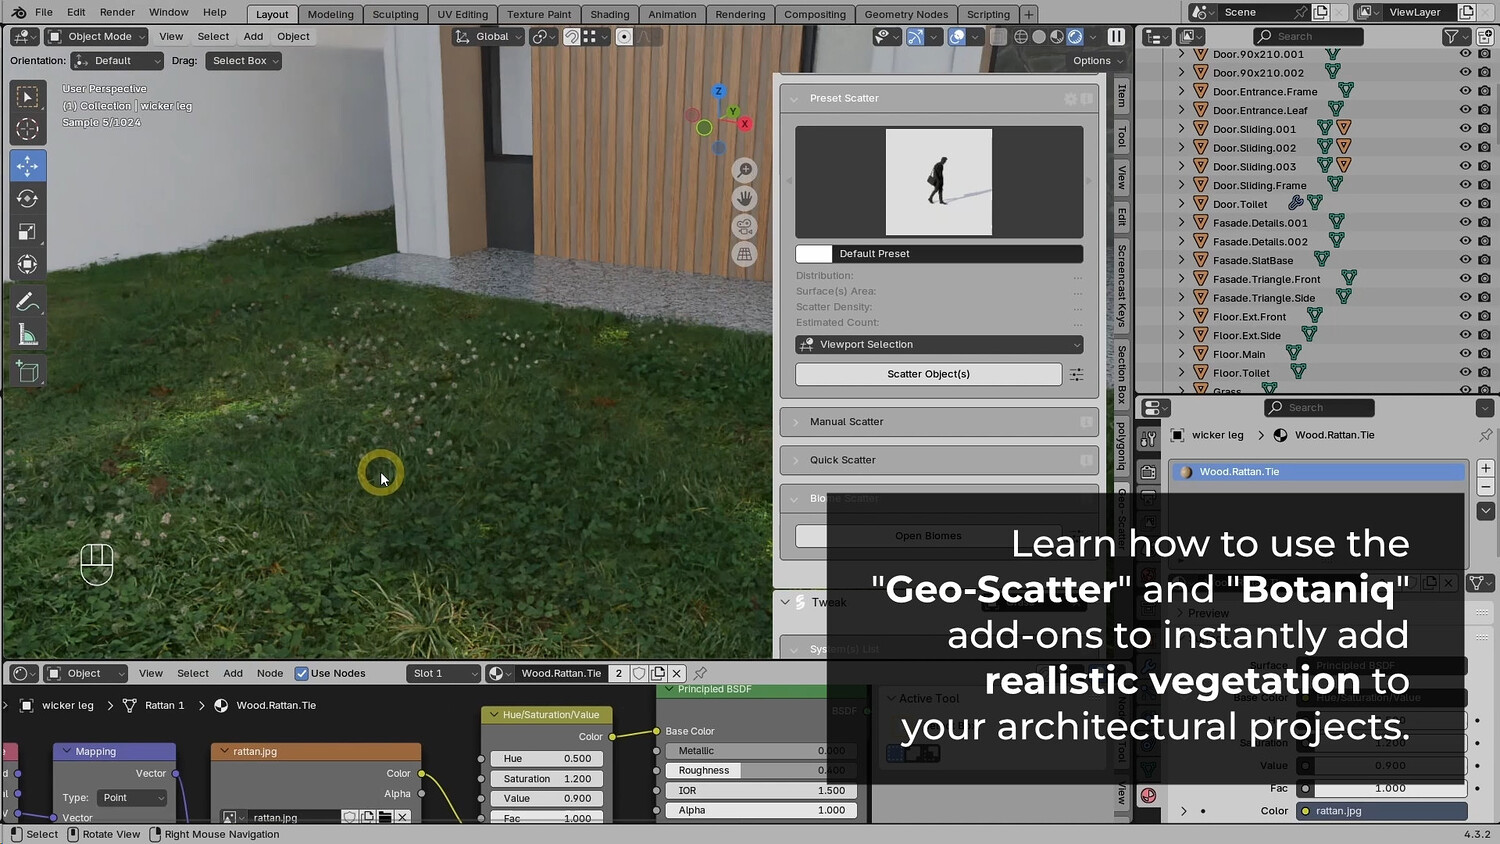Viewport: 1500px width, 844px height.
Task: Switch viewport shading to Wireframe
Action: point(1021,37)
